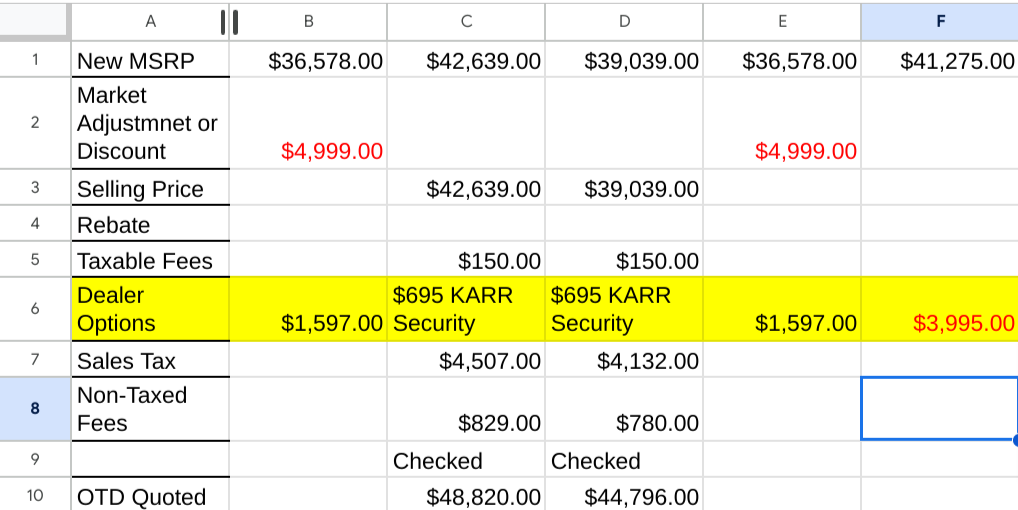Click the Market Adjustmnet or Discount cell
This screenshot has height=510, width=1018.
pos(150,123)
